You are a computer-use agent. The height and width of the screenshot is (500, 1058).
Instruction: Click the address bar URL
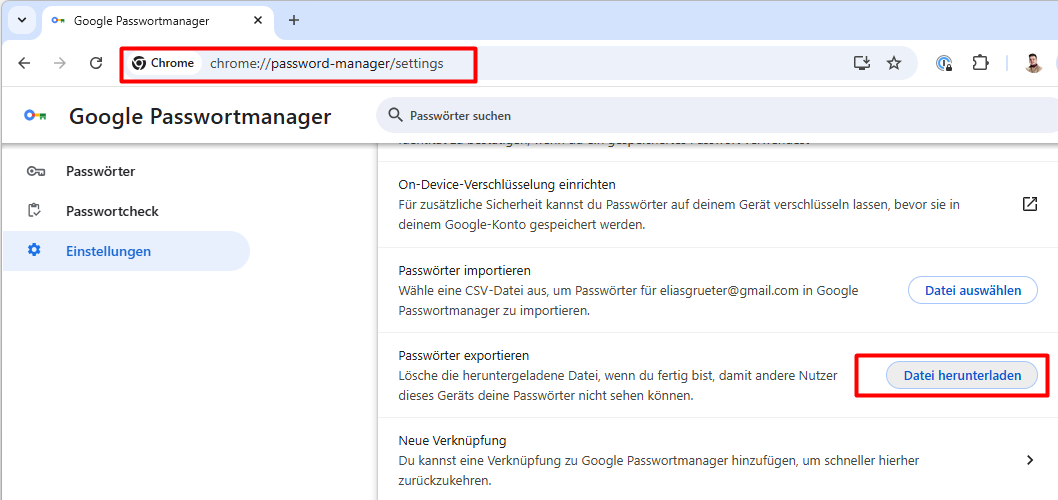(326, 63)
